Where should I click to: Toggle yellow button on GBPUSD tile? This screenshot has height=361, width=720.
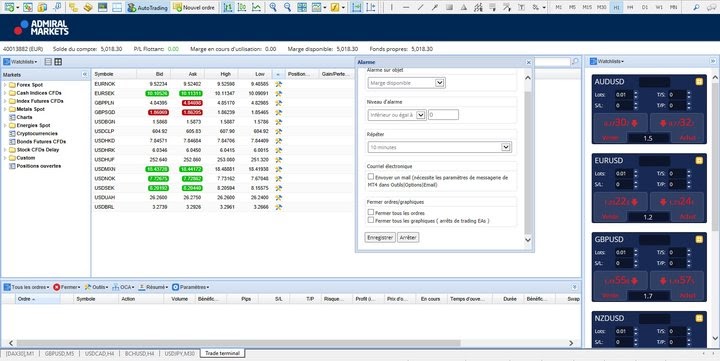[699, 240]
